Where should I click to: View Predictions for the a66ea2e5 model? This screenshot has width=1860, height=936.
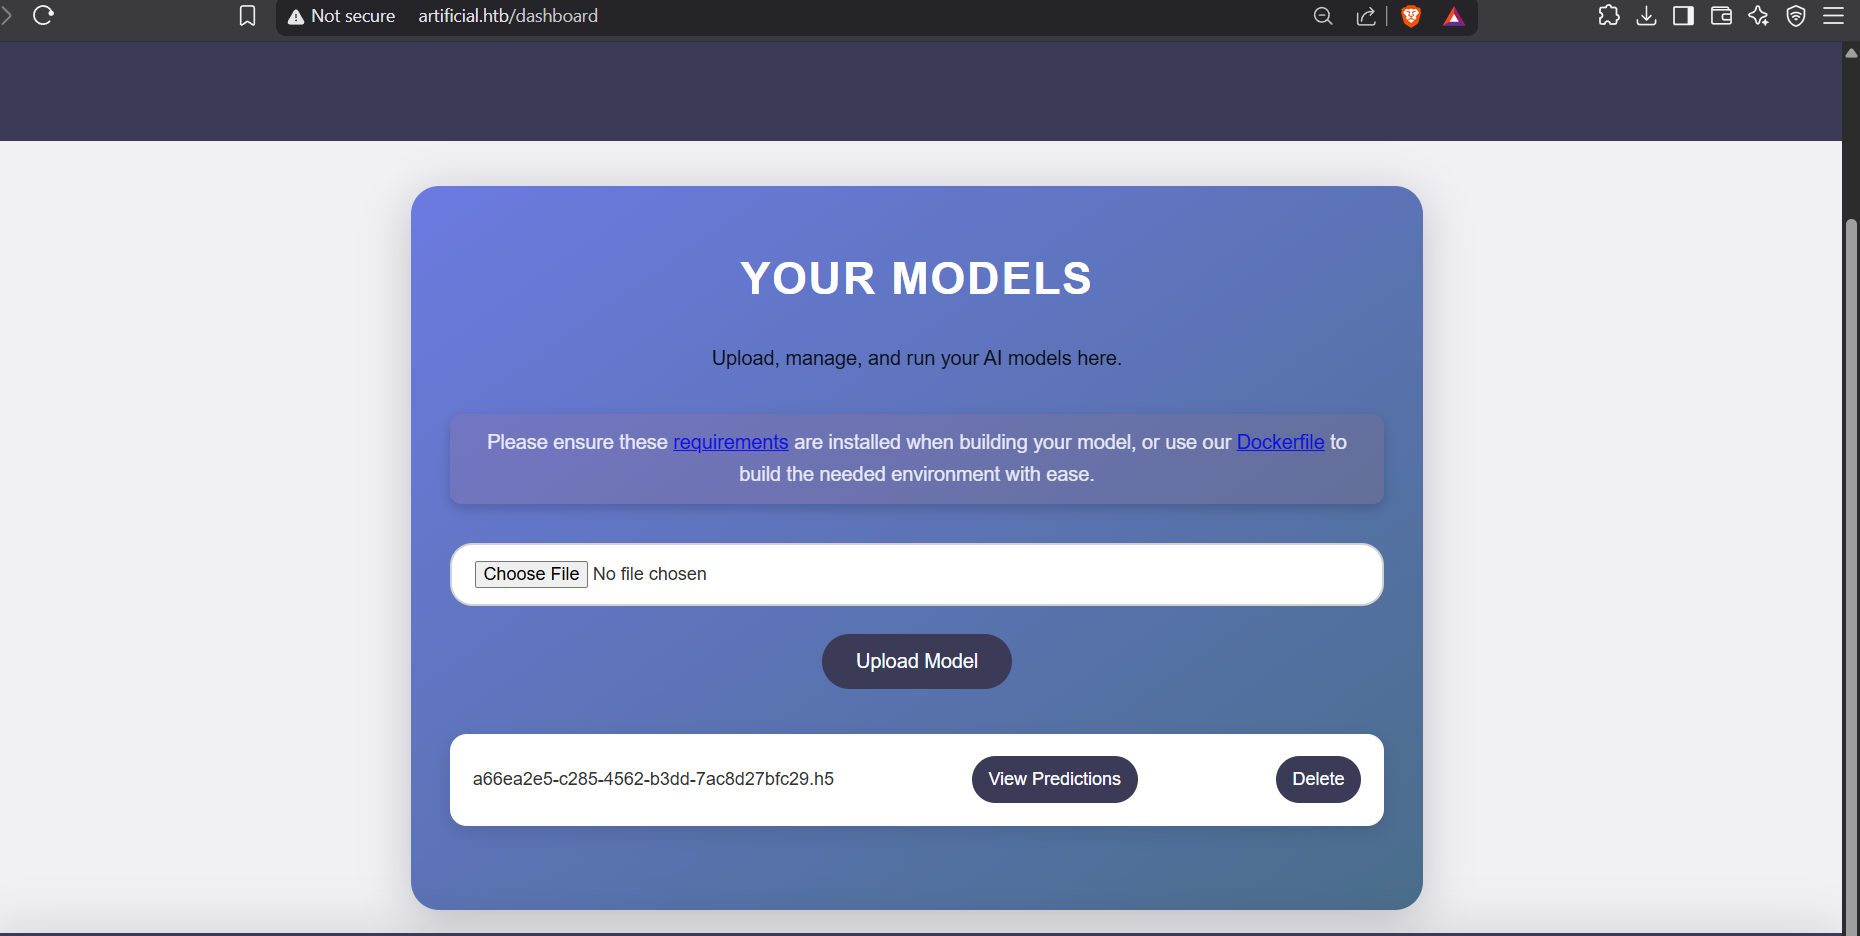click(x=1055, y=779)
